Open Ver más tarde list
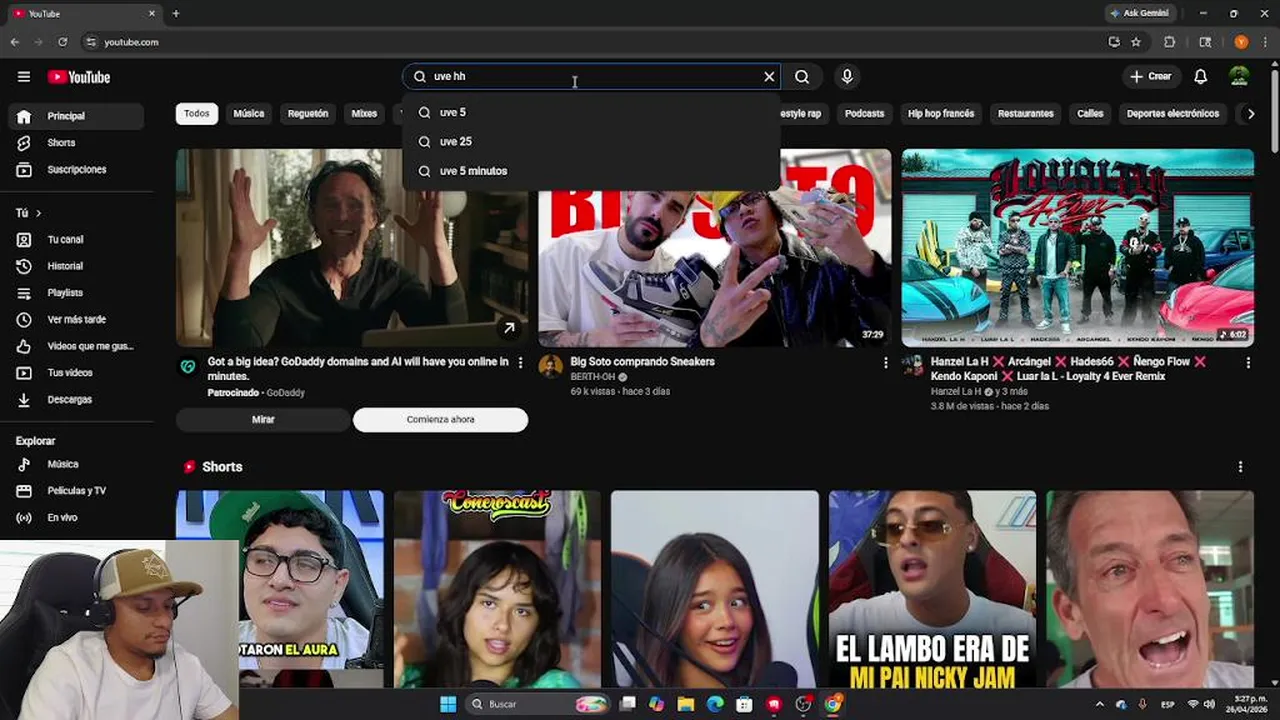Viewport: 1280px width, 720px height. [x=76, y=320]
